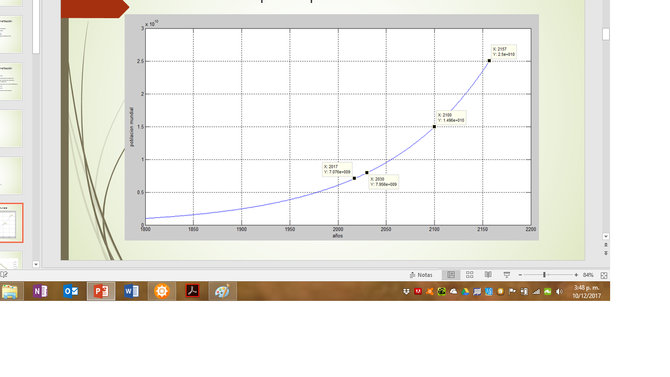The image size is (670, 377).
Task: Open Action Center flag icon
Action: click(x=512, y=292)
